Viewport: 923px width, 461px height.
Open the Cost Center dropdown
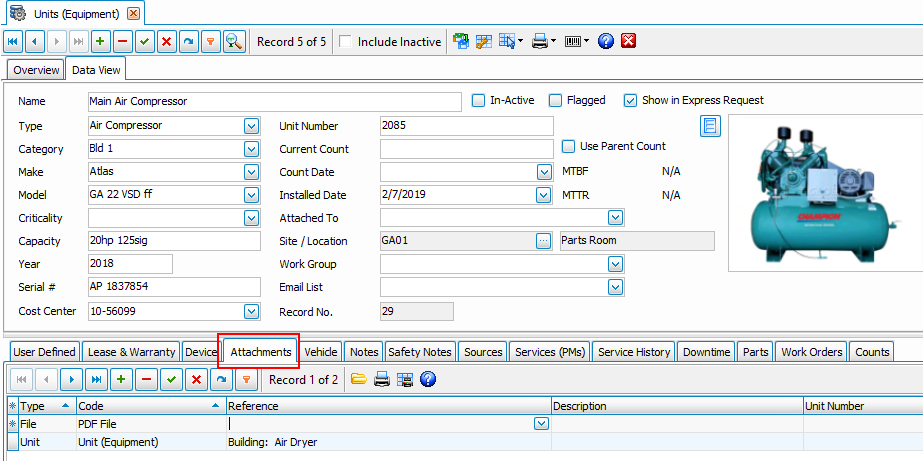click(x=251, y=311)
